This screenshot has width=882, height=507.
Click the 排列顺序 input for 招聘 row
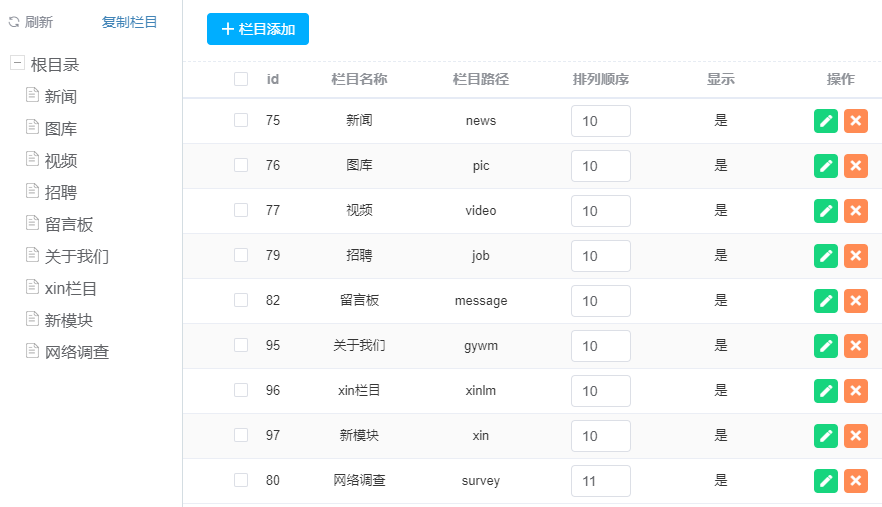click(x=600, y=256)
